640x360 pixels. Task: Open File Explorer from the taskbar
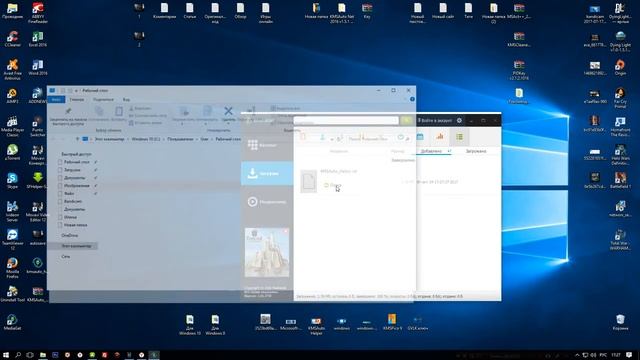pos(42,355)
